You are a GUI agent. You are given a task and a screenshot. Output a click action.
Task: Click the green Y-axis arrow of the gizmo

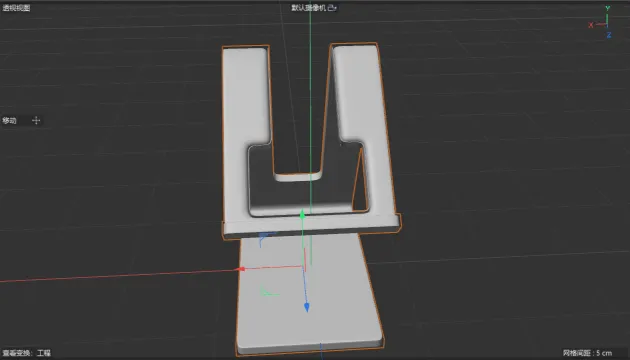(303, 215)
